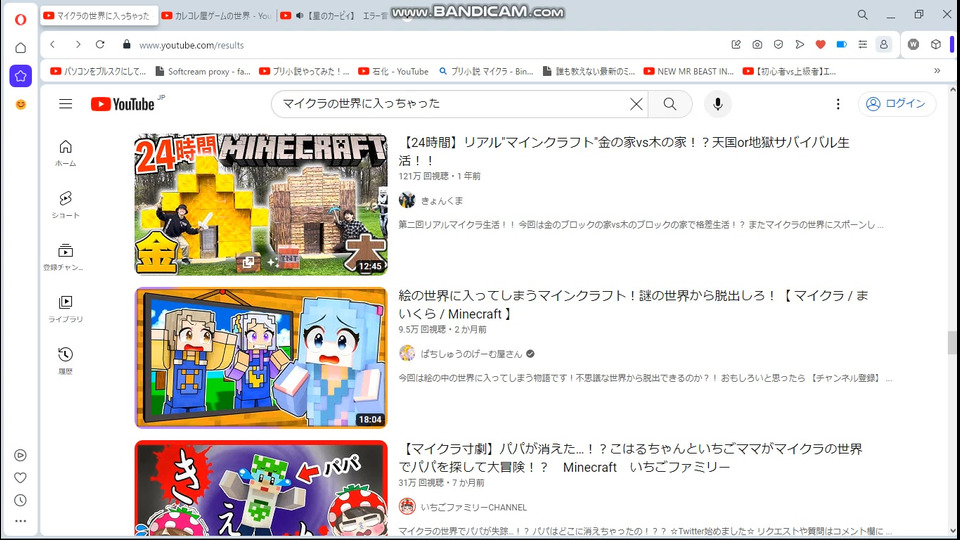Open マイクラ寸劇 パパが消えた title
Image resolution: width=960 pixels, height=540 pixels.
click(630, 458)
